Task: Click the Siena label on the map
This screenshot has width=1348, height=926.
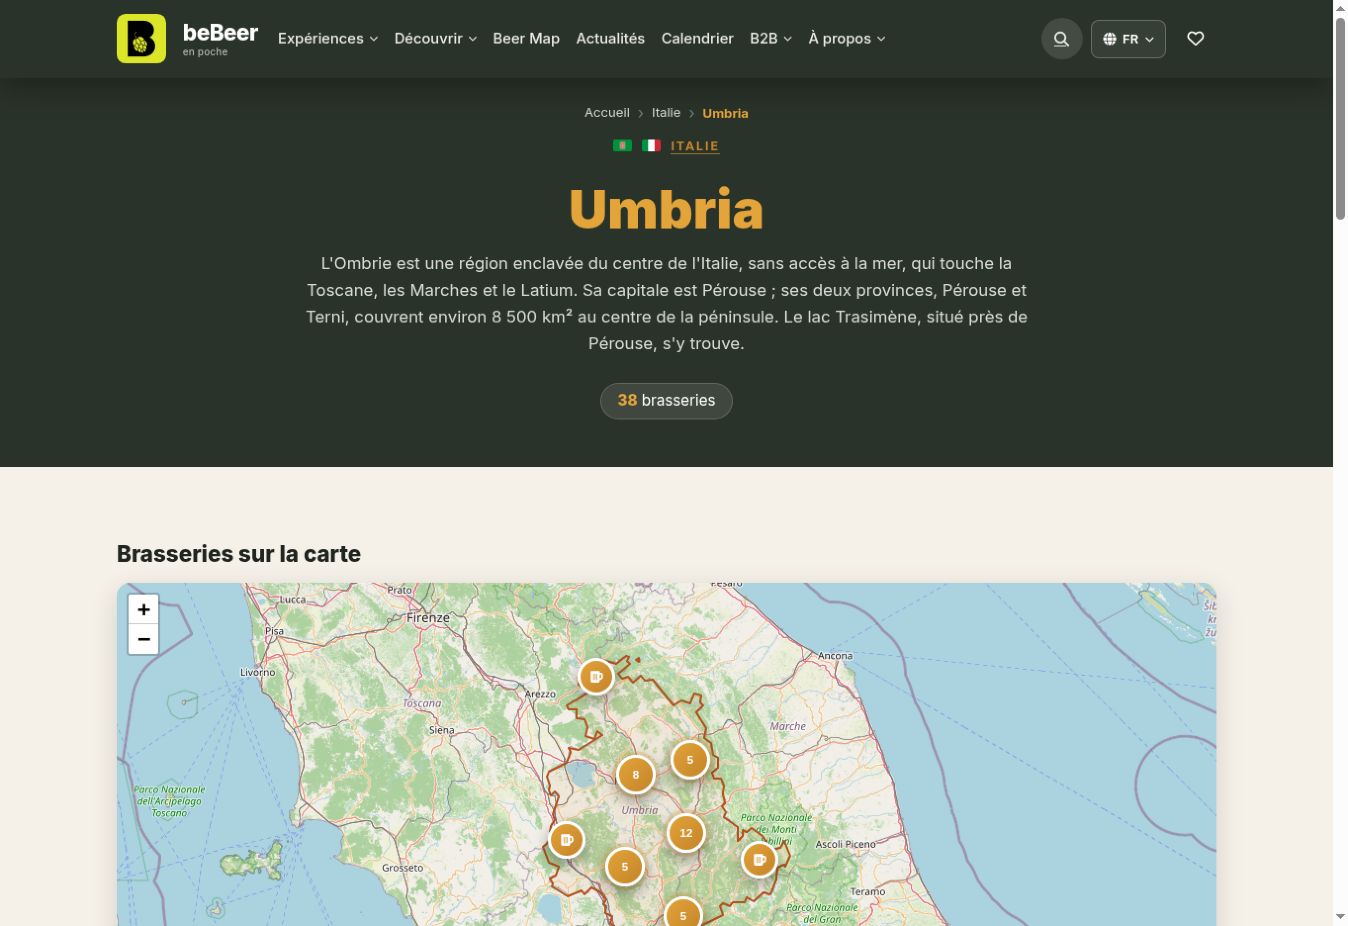Action: tap(441, 730)
